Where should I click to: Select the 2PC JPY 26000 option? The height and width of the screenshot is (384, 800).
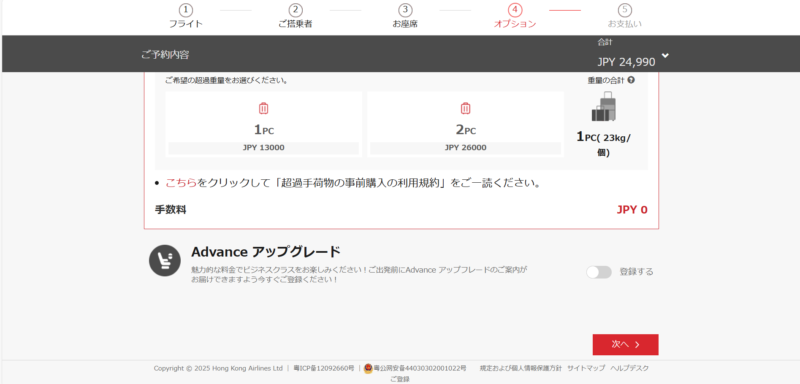point(465,124)
